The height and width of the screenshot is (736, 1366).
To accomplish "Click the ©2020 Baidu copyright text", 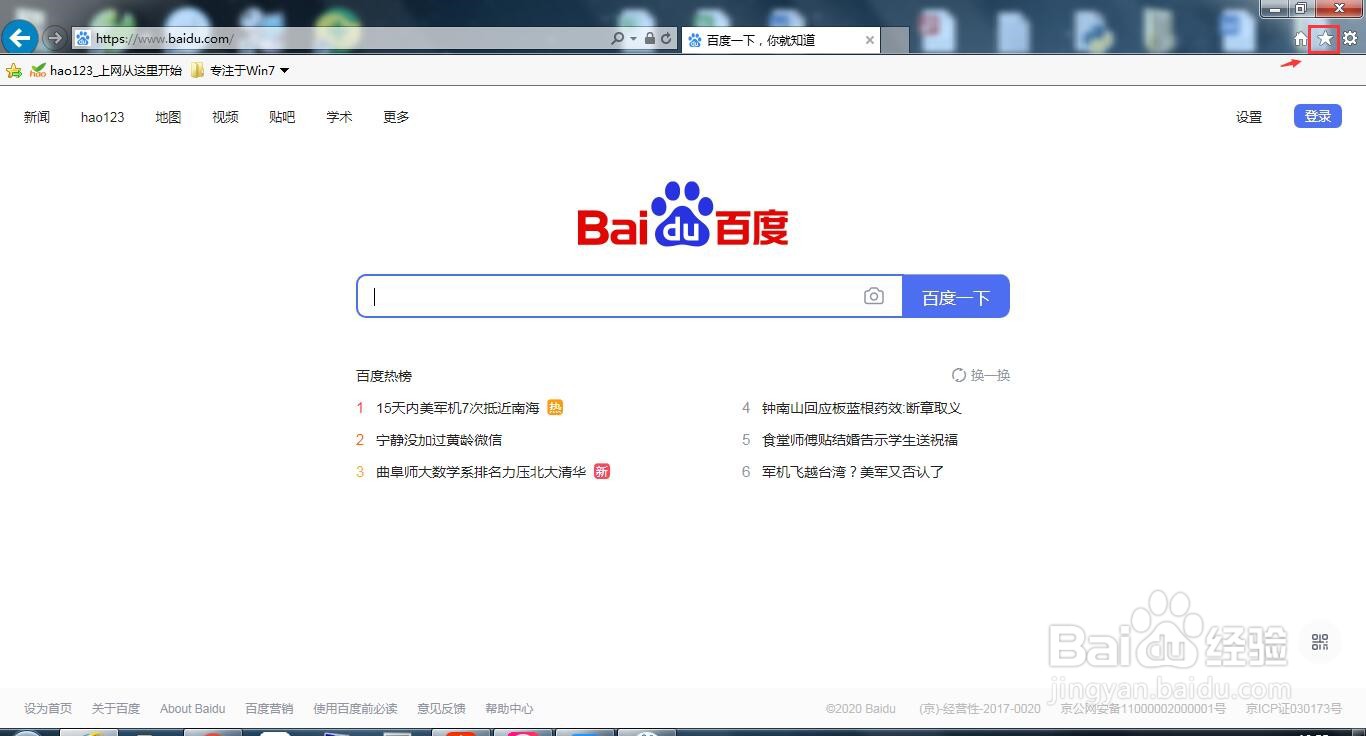I will (861, 708).
